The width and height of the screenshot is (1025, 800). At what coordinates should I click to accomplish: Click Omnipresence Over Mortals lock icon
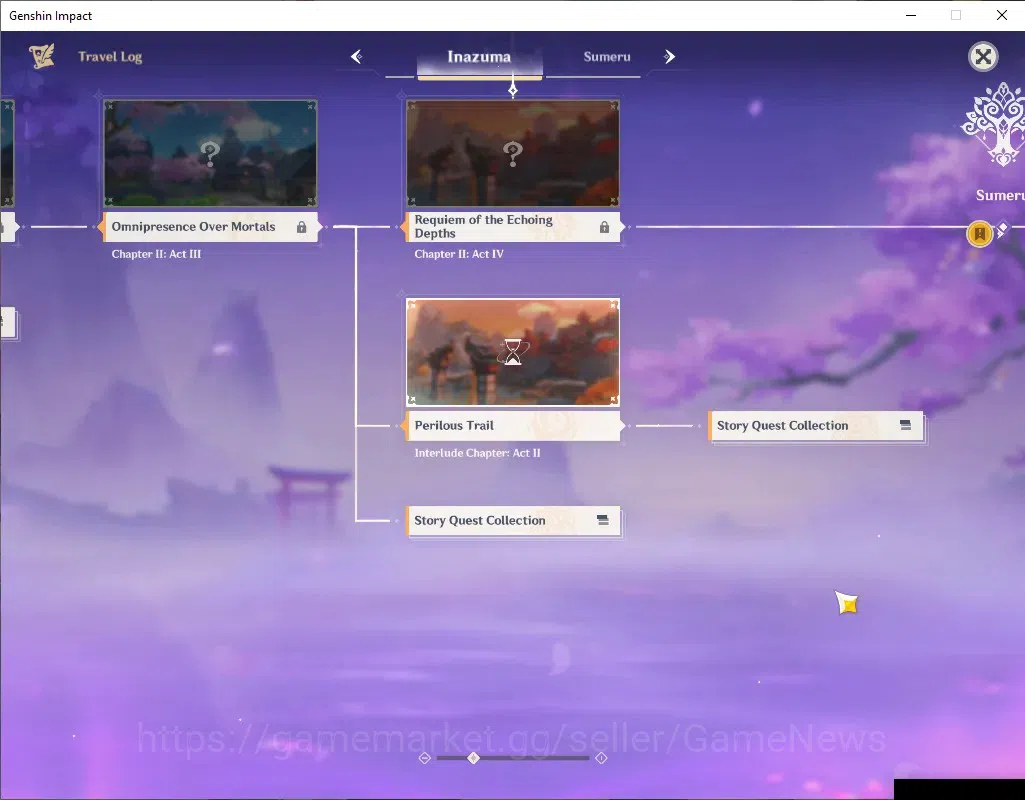click(301, 227)
